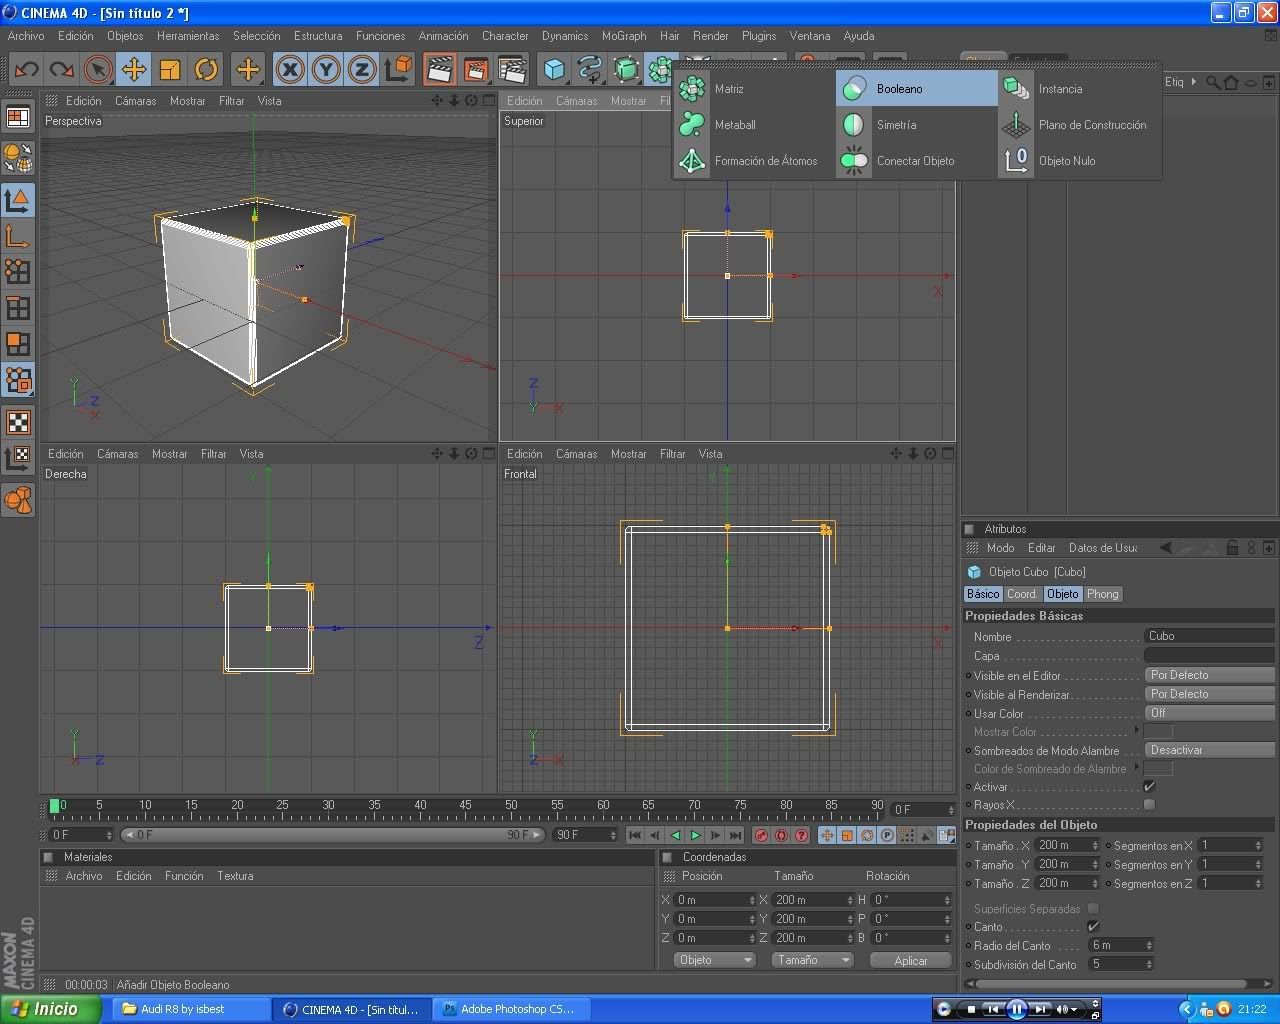Choose Conectar Objeto entry
Screen dimensions: 1280x1024
(917, 161)
